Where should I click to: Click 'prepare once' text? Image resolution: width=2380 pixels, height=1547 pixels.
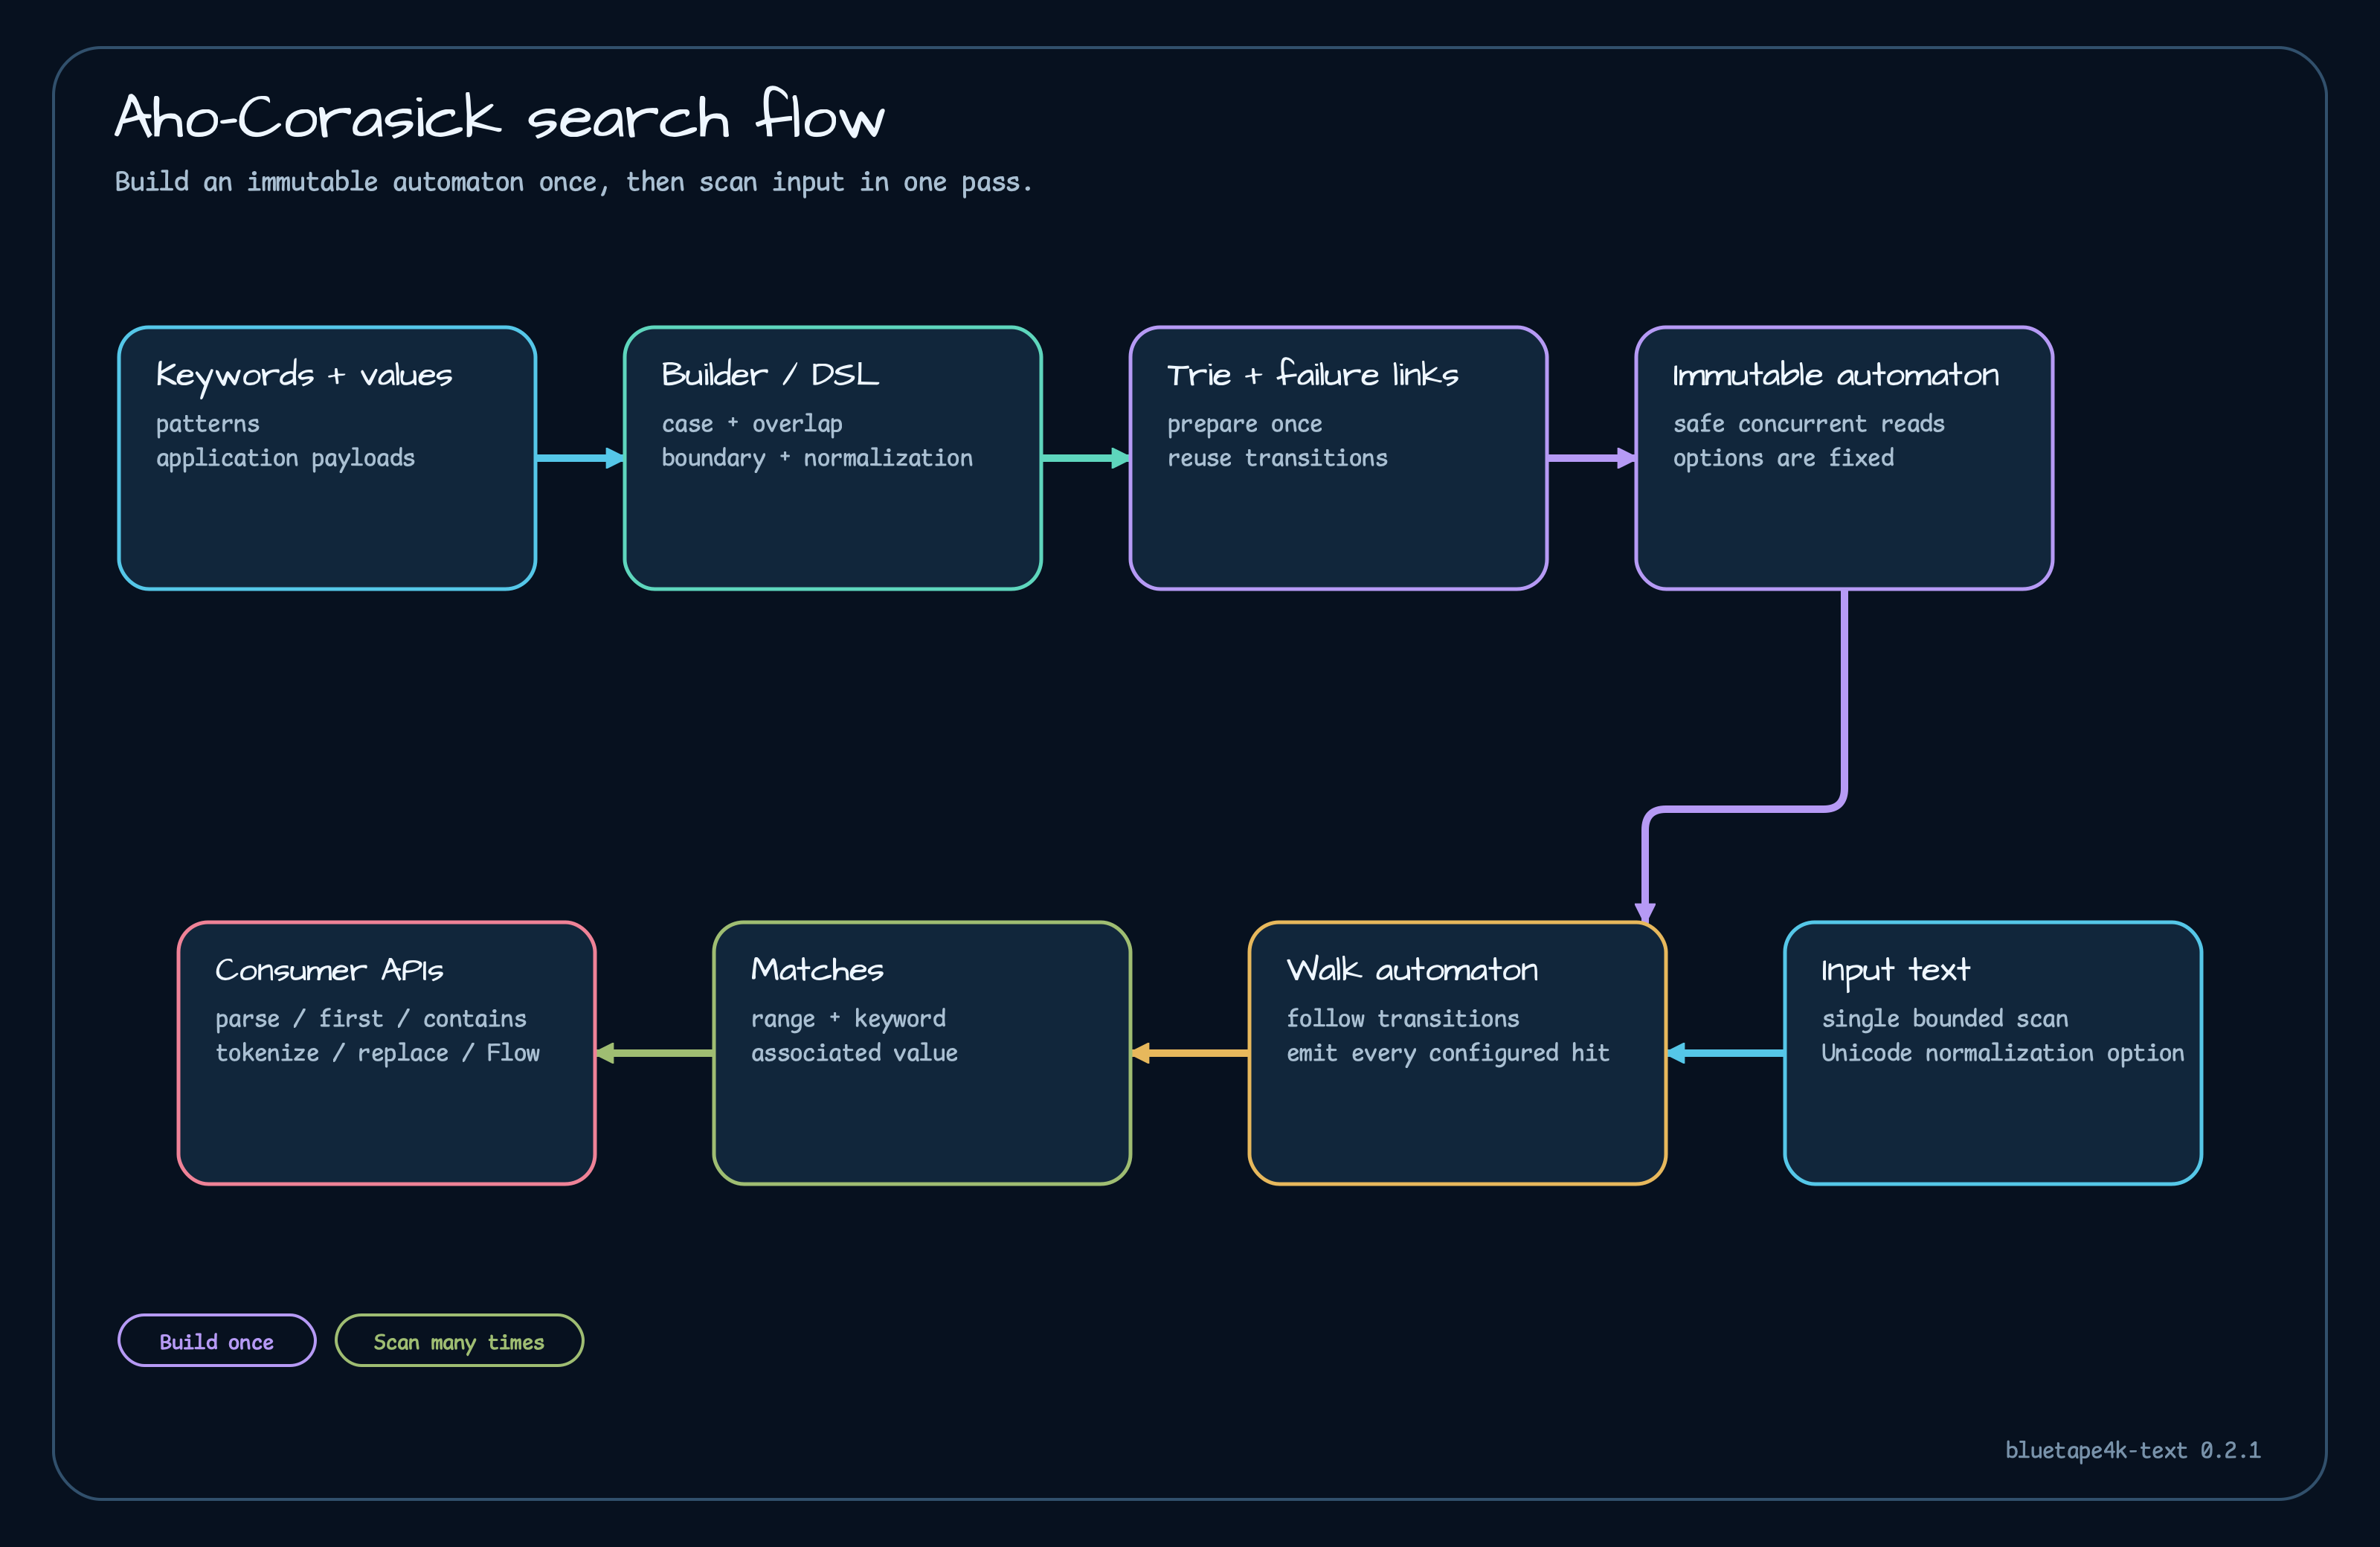click(1245, 424)
